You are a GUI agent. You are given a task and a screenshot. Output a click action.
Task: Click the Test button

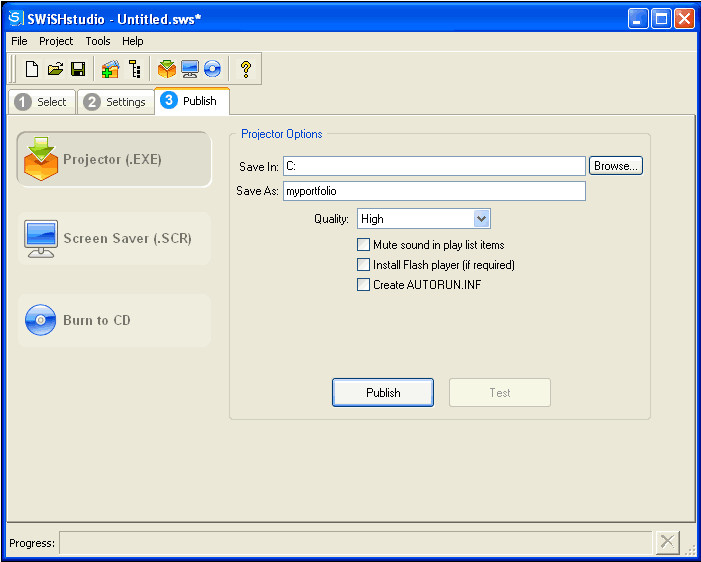500,393
